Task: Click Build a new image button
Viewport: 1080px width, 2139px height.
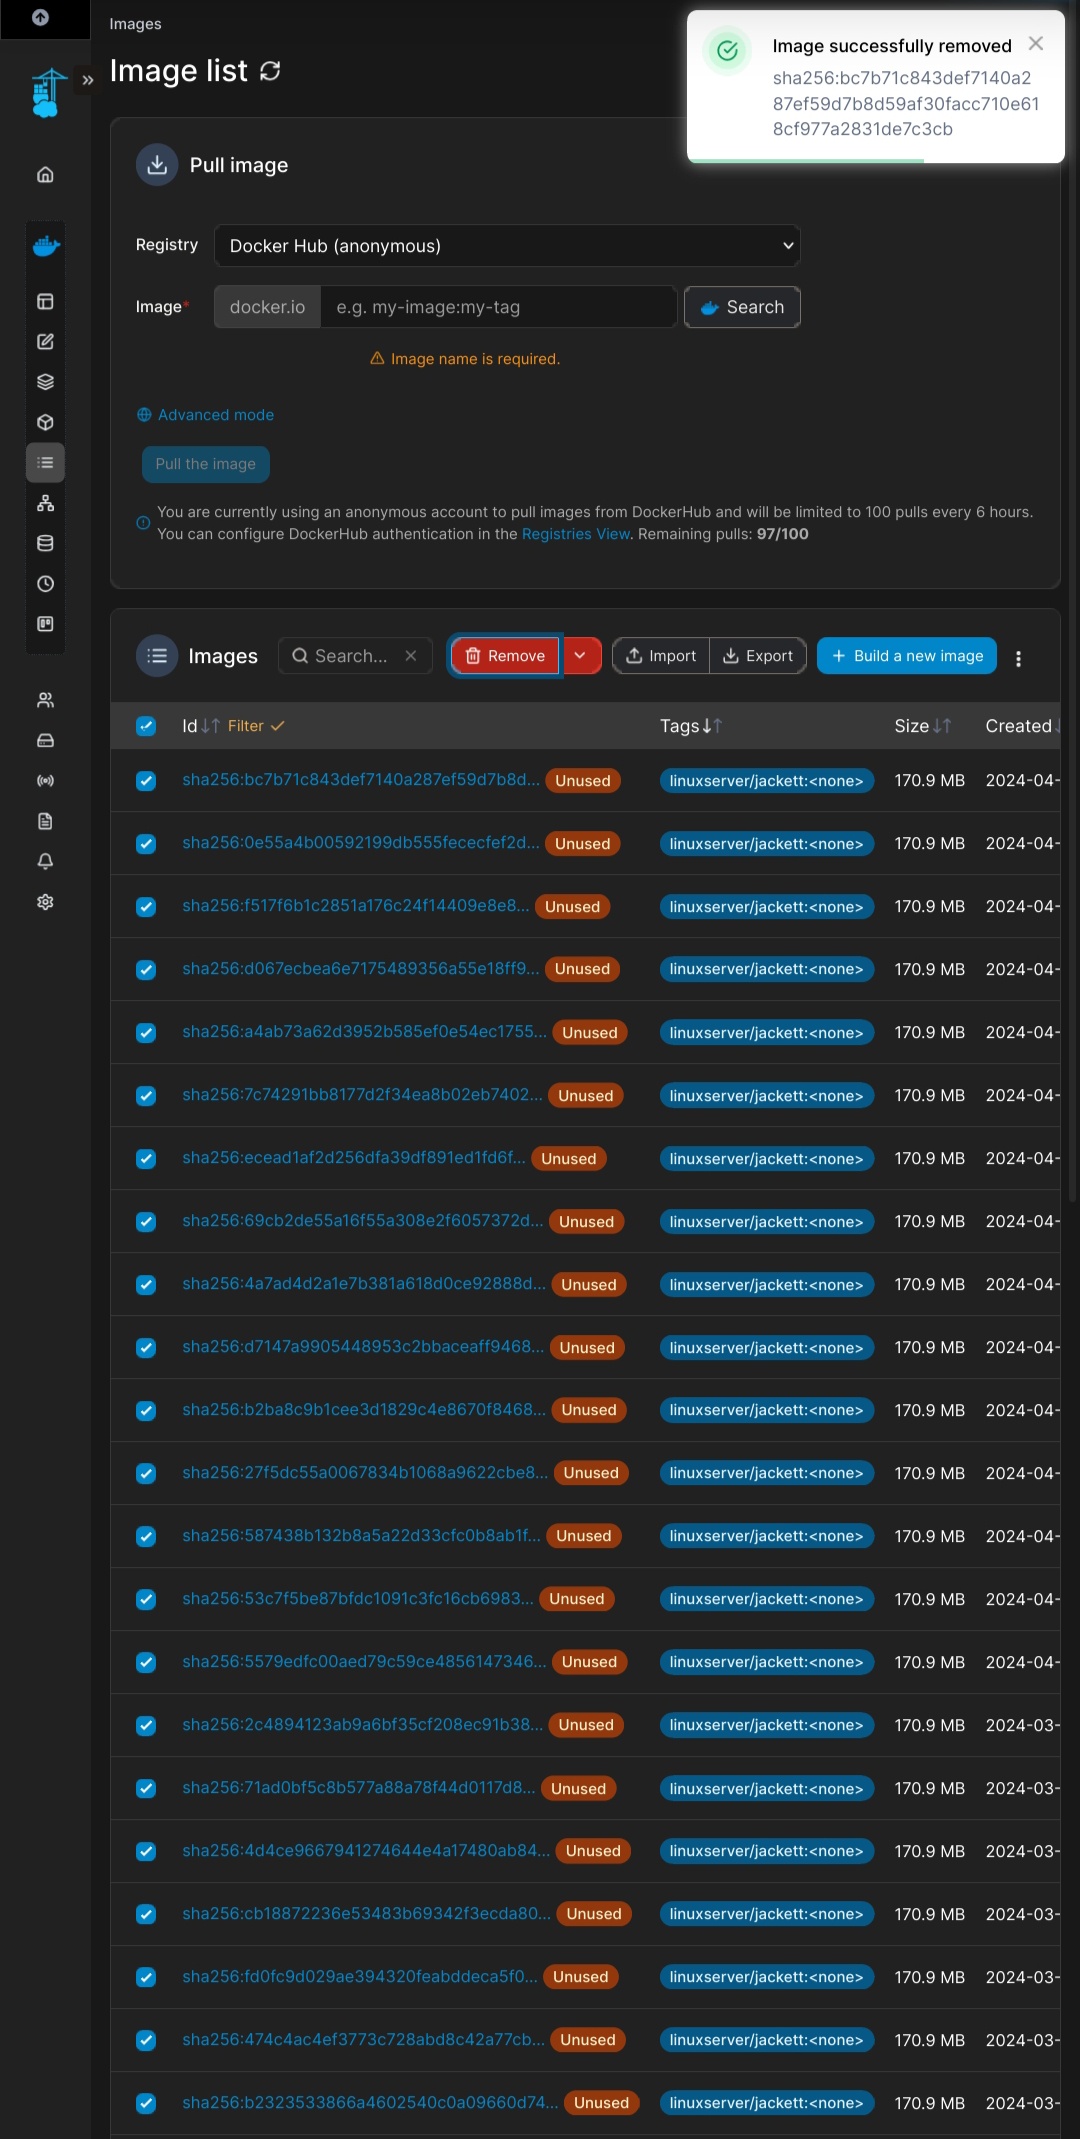Action: click(906, 656)
